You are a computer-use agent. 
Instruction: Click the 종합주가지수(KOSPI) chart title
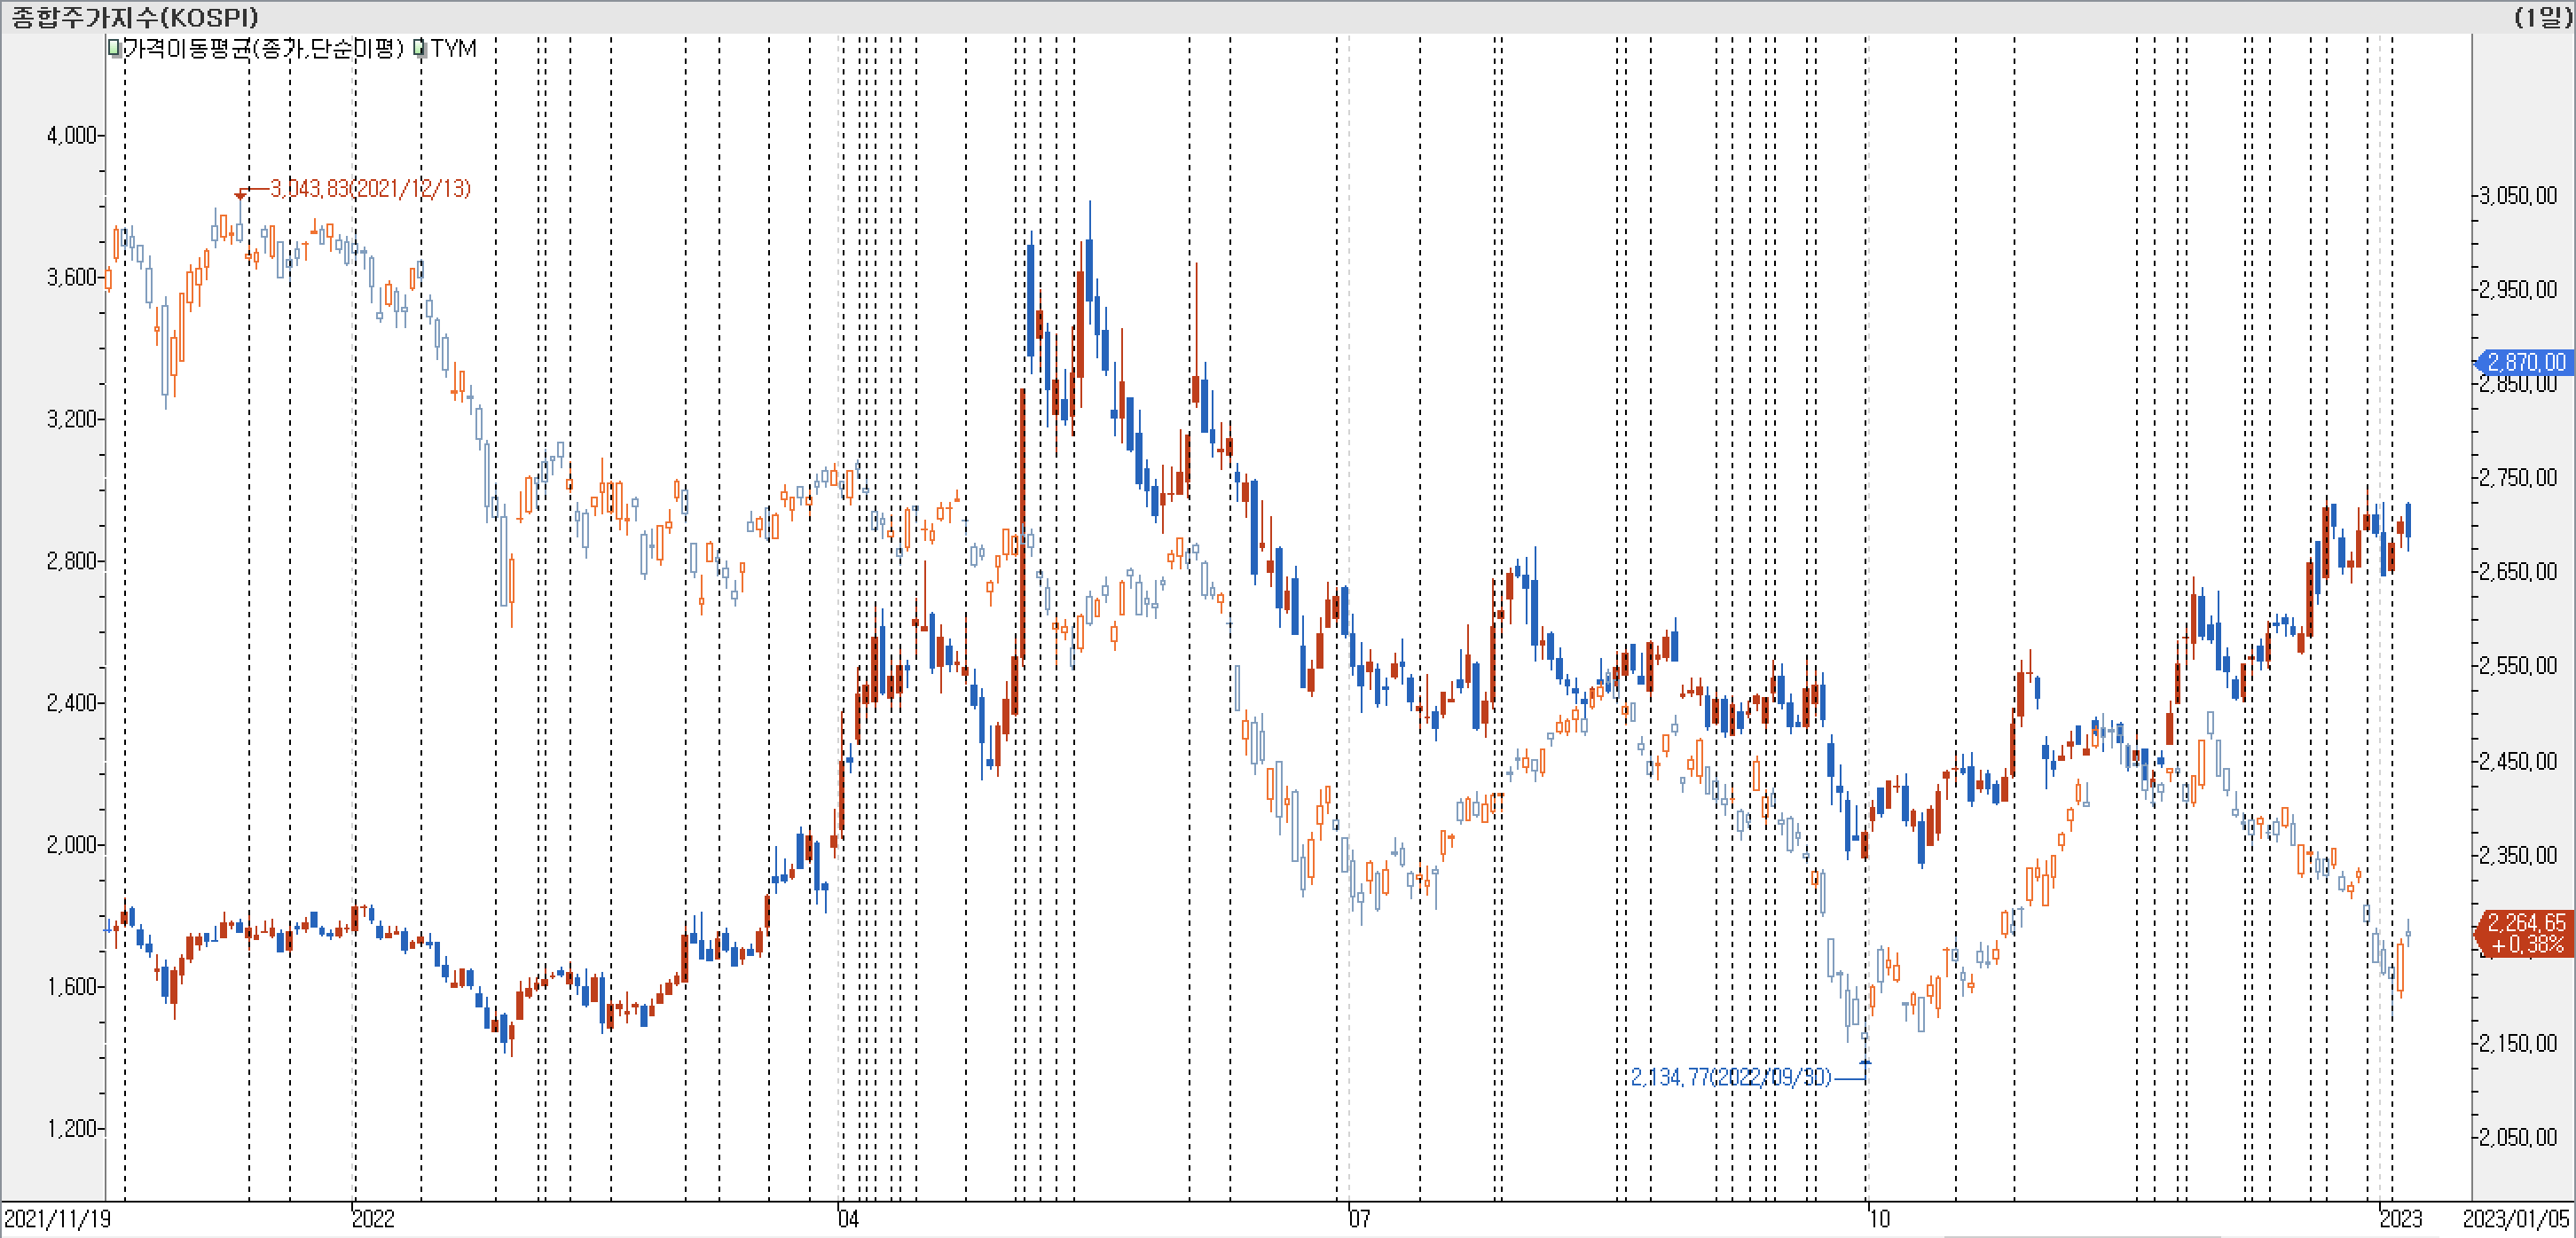pos(135,17)
